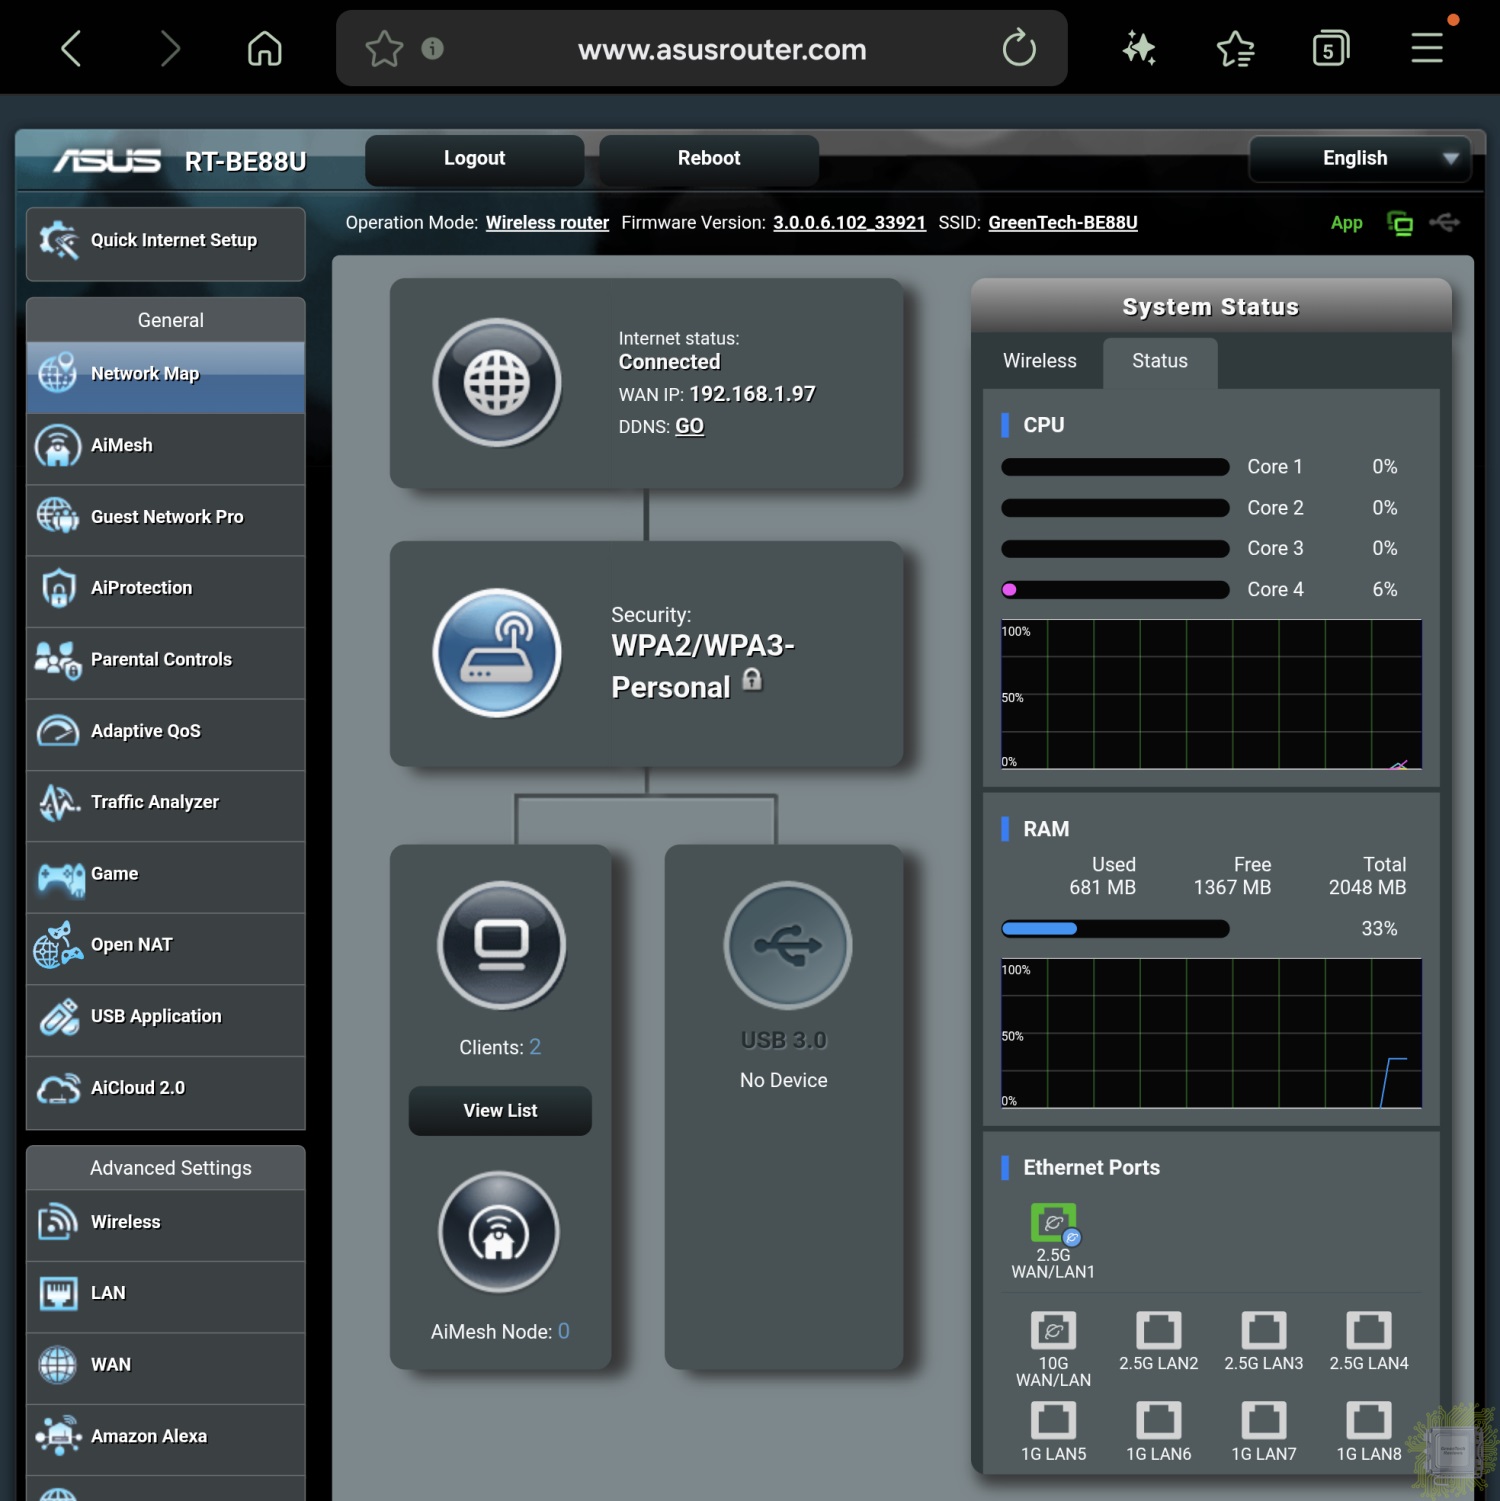Click the browser reload icon
The height and width of the screenshot is (1501, 1500).
click(x=1019, y=48)
